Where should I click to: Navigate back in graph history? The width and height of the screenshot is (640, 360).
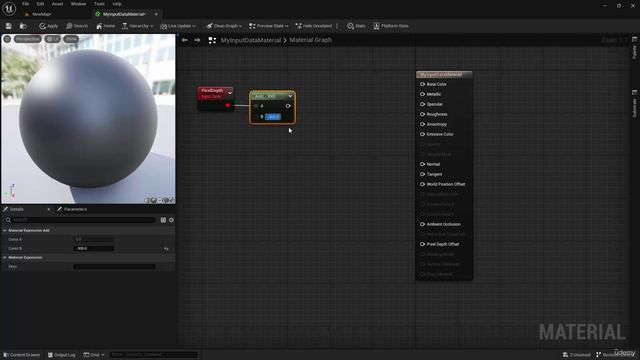tap(184, 40)
